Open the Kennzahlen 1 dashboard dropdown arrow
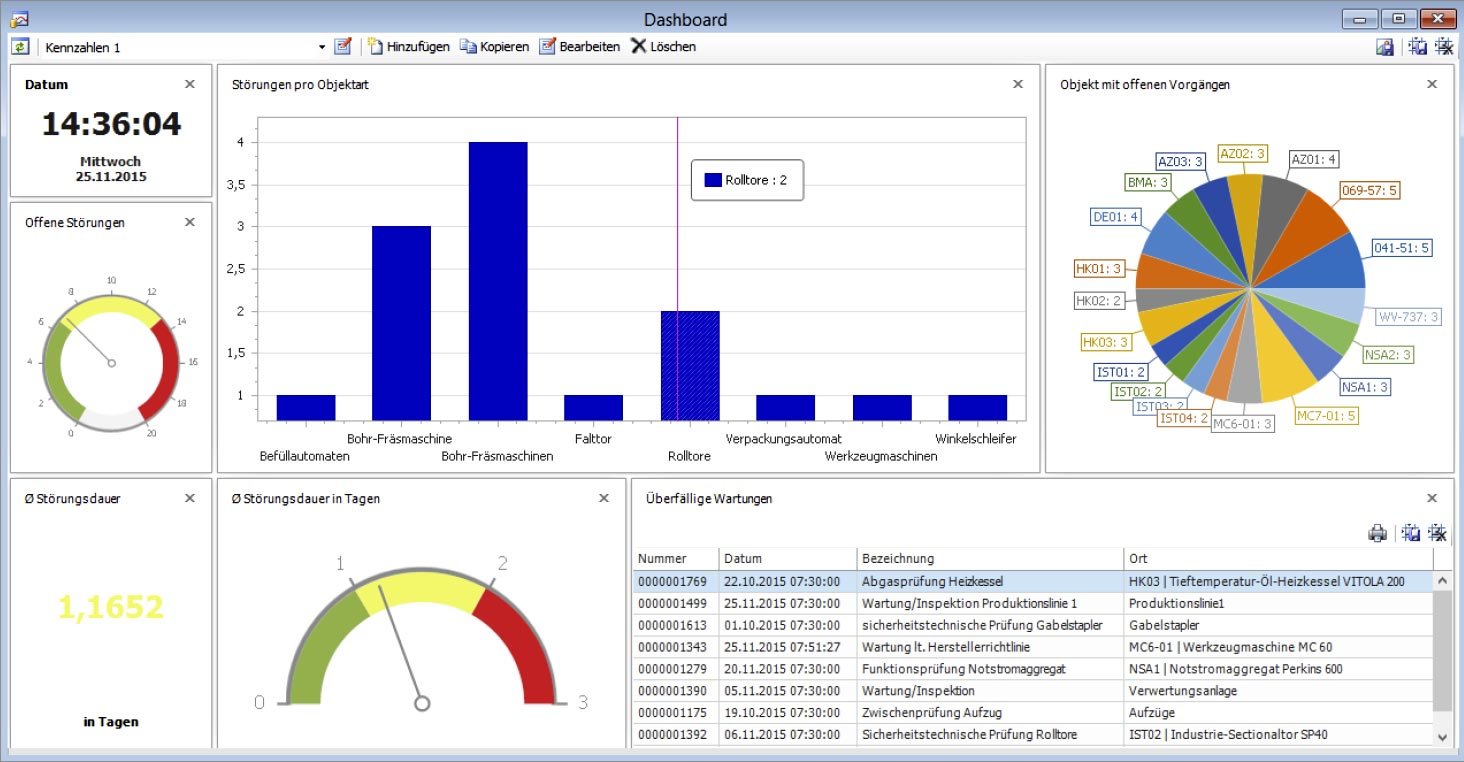1464x762 pixels. 322,47
